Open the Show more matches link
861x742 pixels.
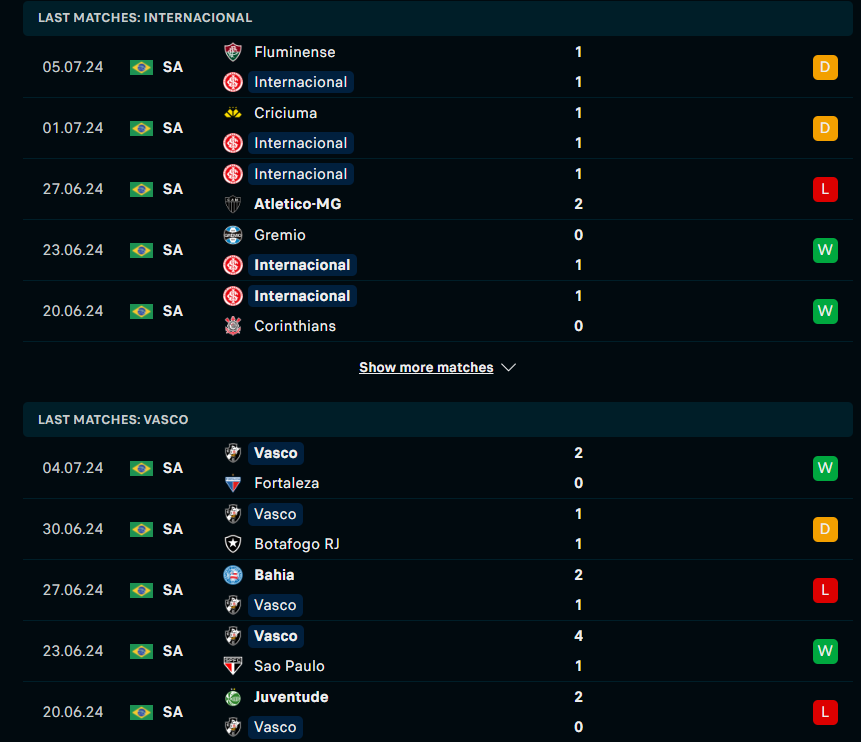(x=426, y=367)
